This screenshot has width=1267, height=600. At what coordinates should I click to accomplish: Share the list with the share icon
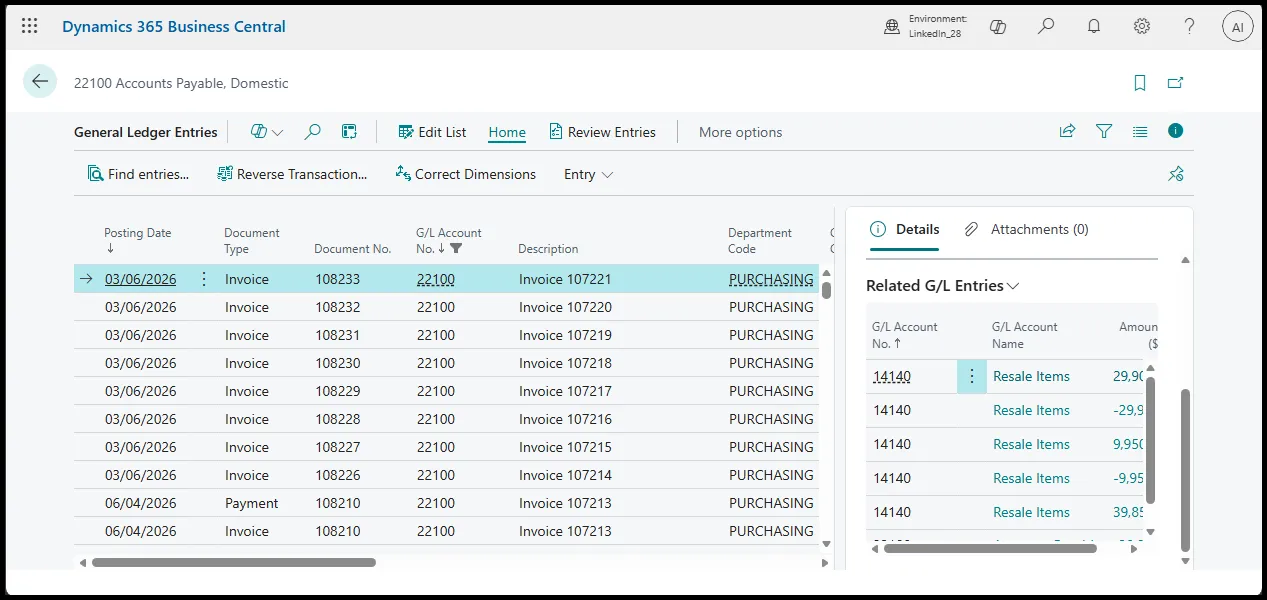click(1068, 131)
